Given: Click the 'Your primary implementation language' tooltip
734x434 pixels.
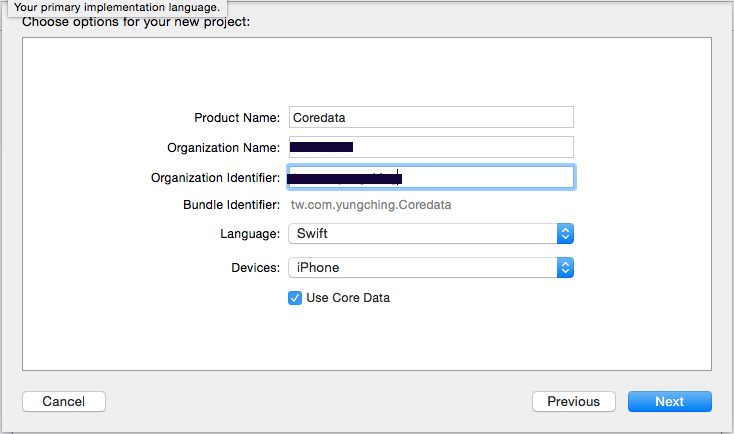Looking at the screenshot, I should tap(117, 7).
